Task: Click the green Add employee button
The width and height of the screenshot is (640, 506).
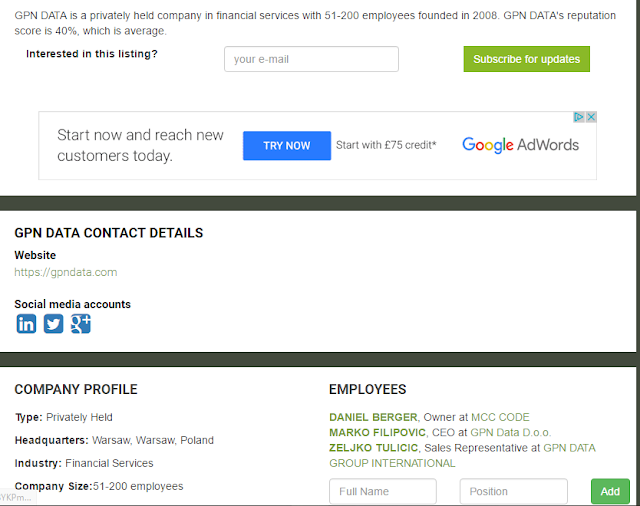Action: [x=610, y=491]
